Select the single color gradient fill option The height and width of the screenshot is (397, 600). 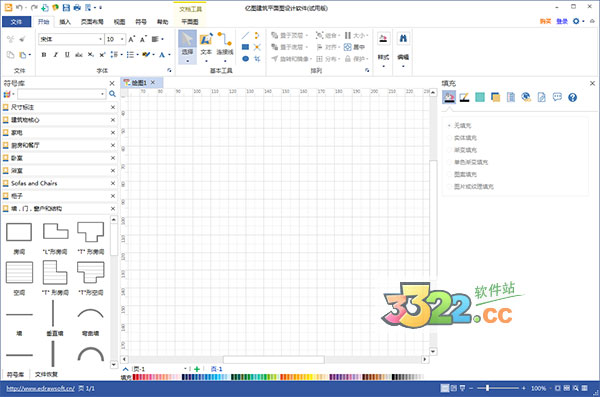pyautogui.click(x=468, y=162)
